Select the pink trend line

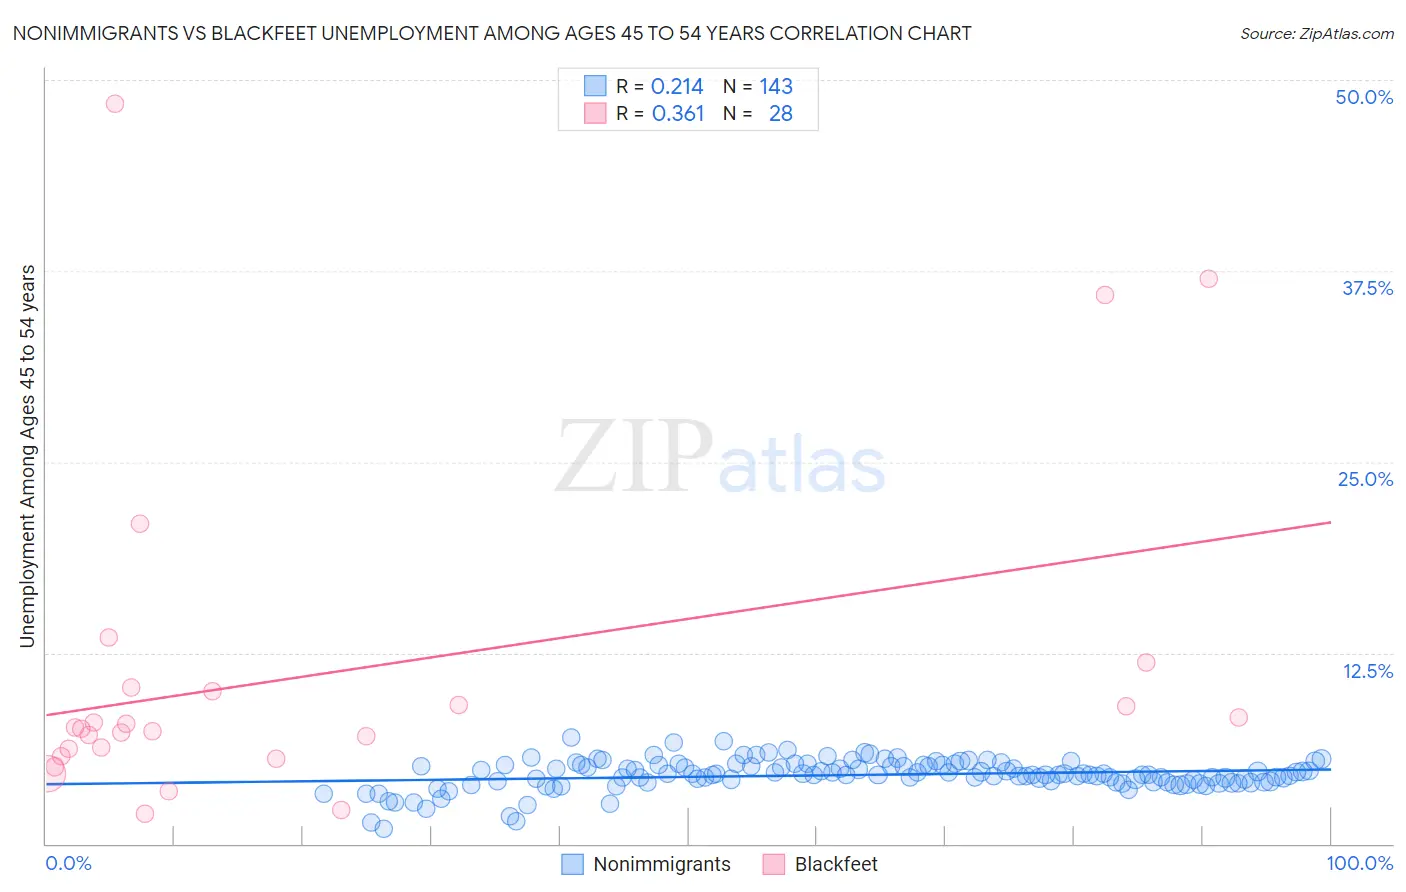[x=688, y=618]
